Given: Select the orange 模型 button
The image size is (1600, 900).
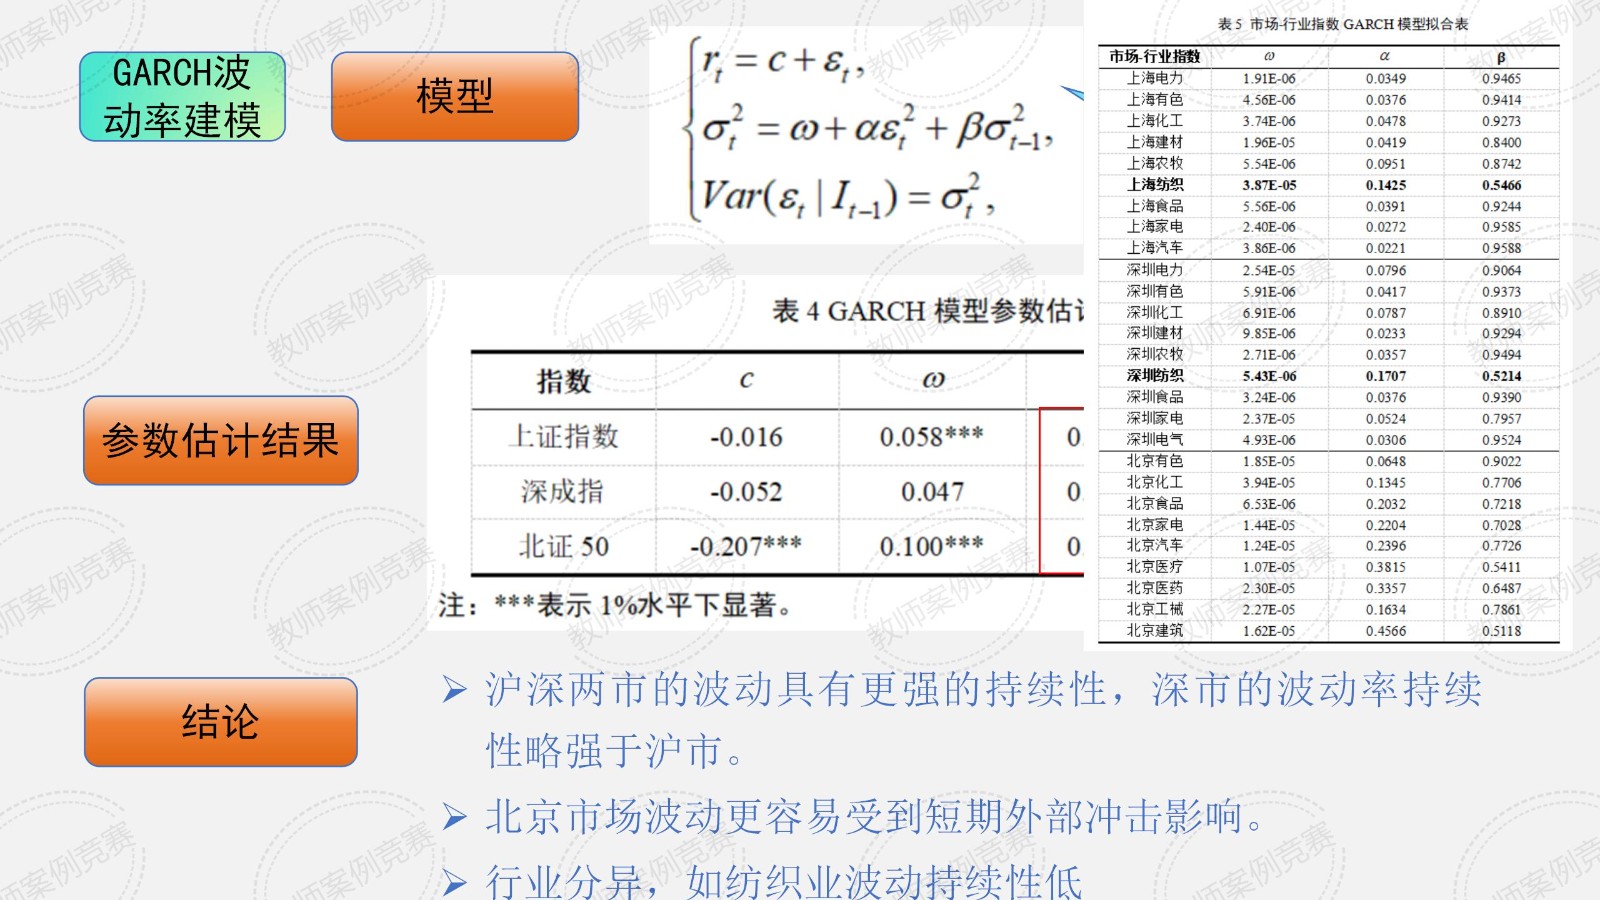Looking at the screenshot, I should pos(454,96).
